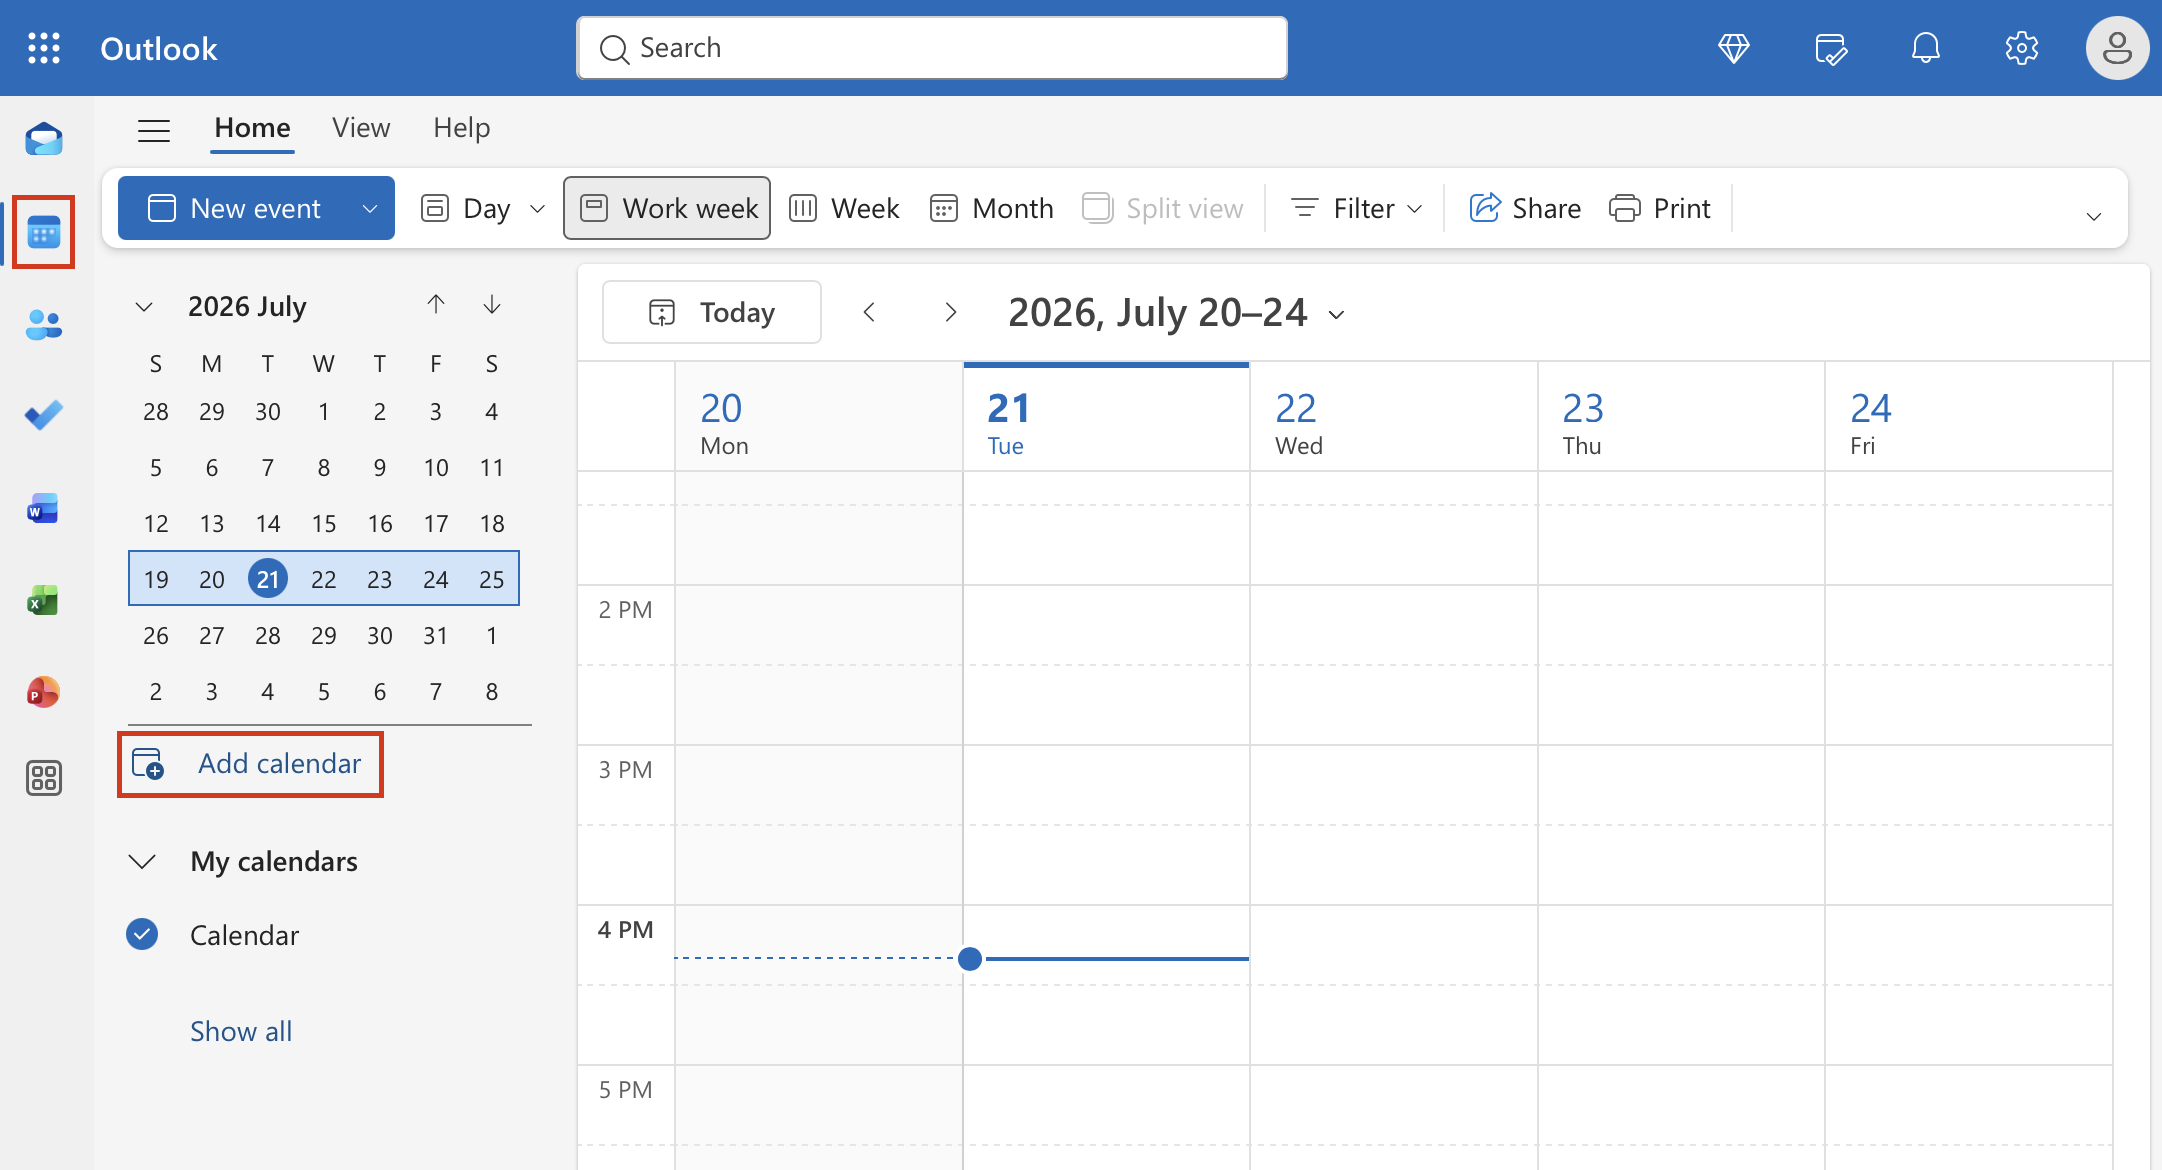
Task: Print the calendar
Action: 1660,208
